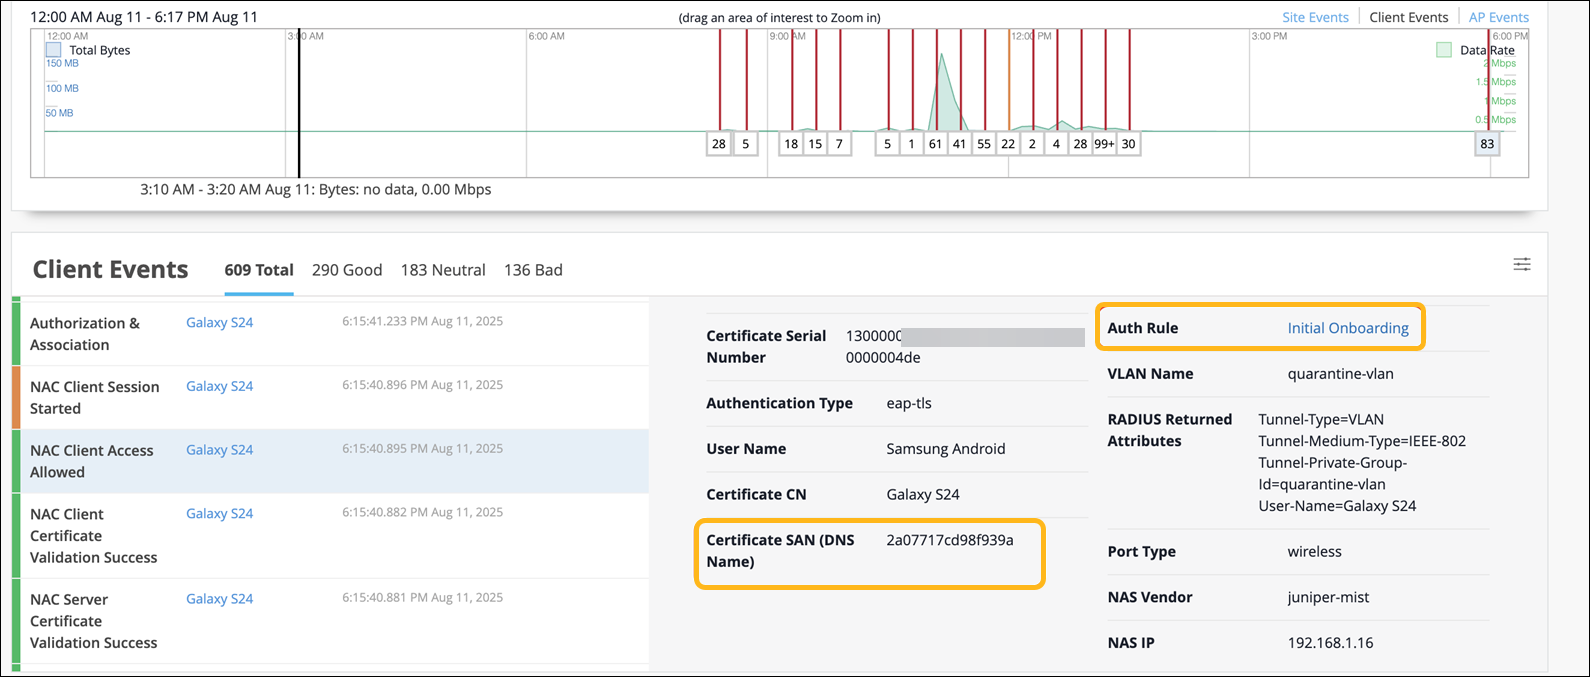Click the 18 event badge on timeline
1590x677 pixels.
791,144
